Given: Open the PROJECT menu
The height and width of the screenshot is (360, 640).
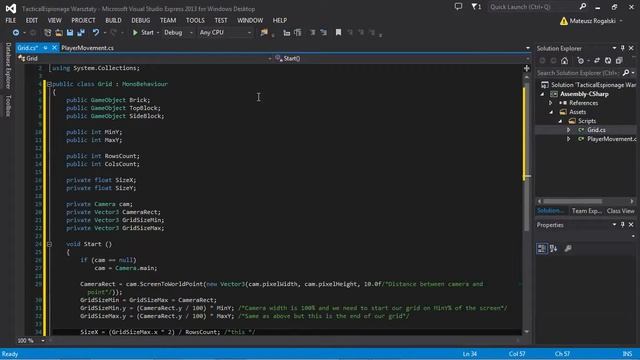Looking at the screenshot, I should [x=83, y=20].
